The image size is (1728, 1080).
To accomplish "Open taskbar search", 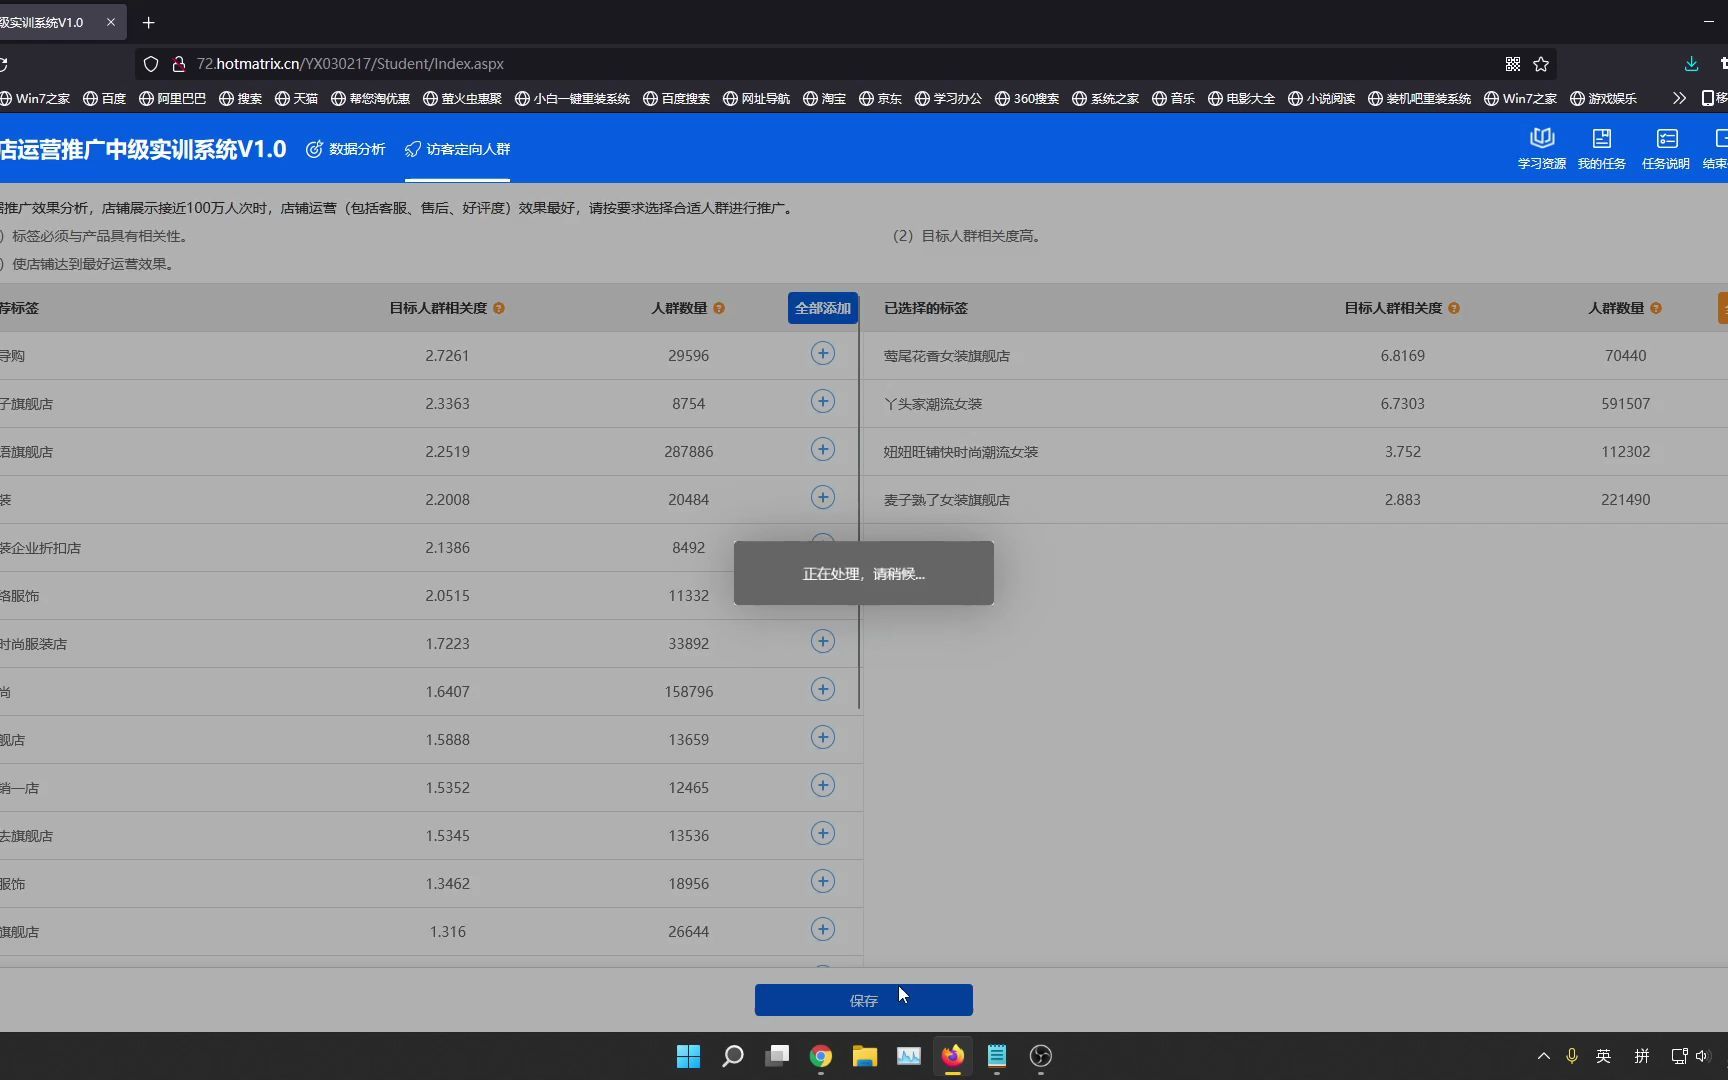I will [x=733, y=1056].
